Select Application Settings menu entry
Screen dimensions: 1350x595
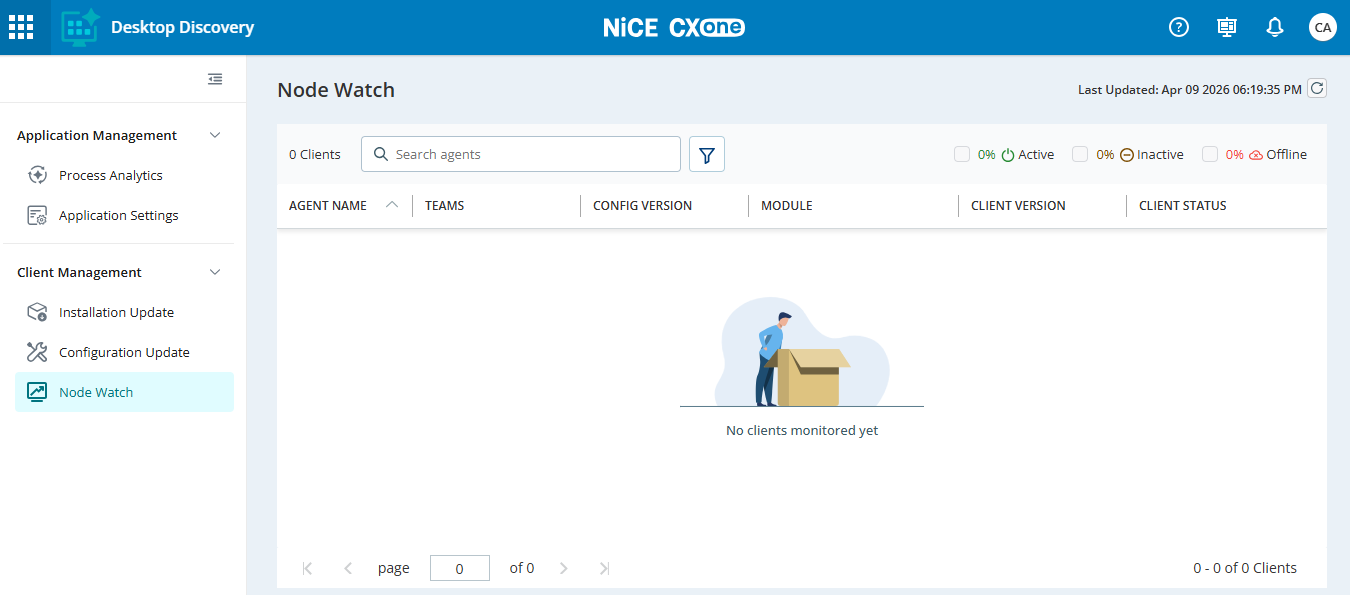click(118, 215)
